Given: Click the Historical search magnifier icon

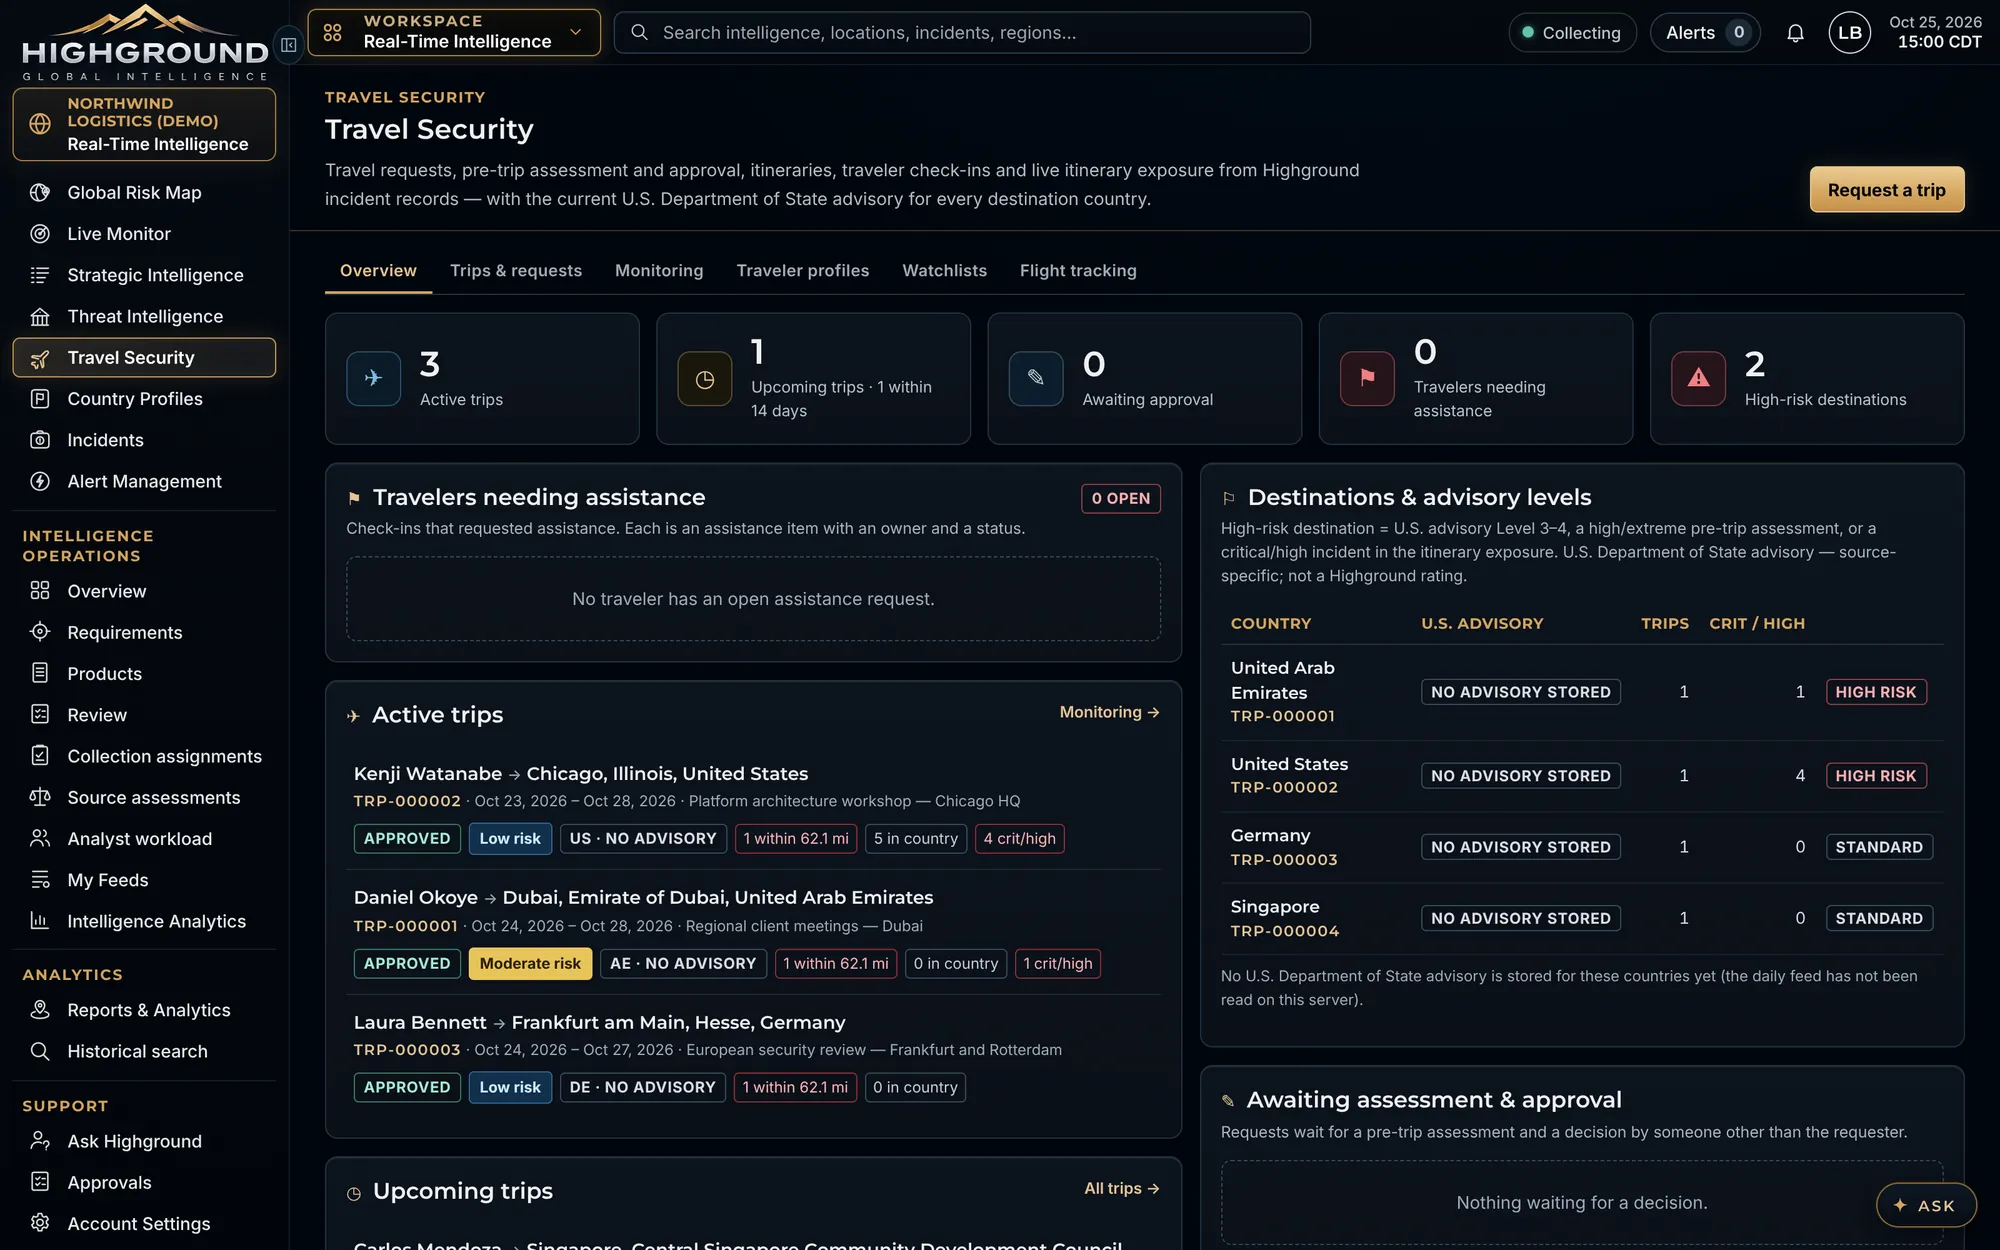Looking at the screenshot, I should tap(40, 1051).
